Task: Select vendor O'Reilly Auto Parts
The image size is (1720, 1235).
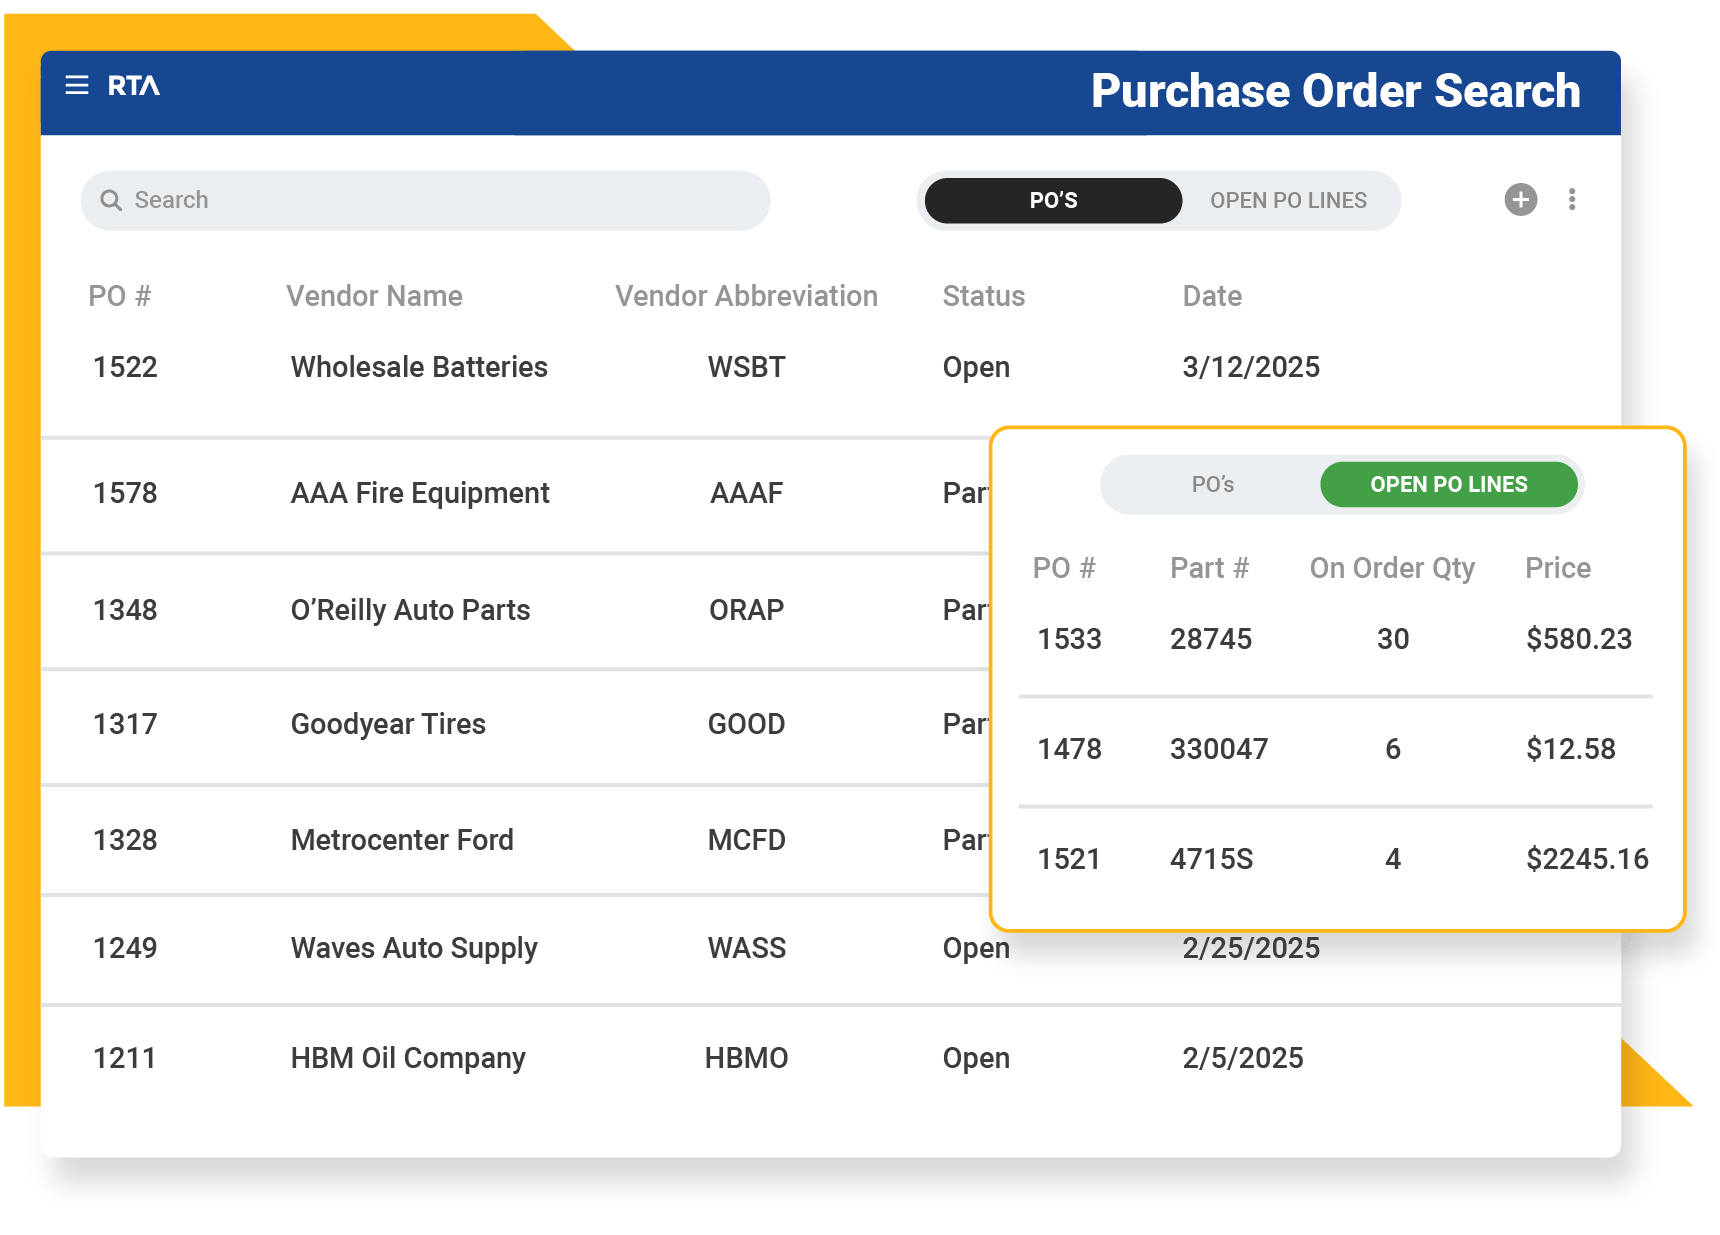Action: (410, 610)
